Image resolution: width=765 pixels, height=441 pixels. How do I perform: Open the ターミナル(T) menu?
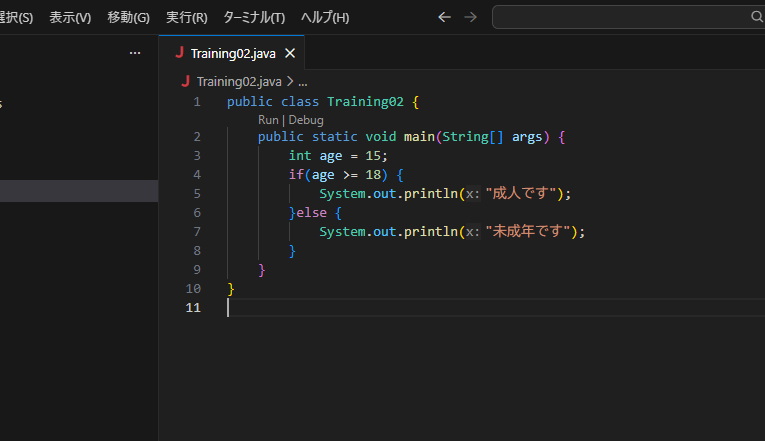click(x=254, y=18)
